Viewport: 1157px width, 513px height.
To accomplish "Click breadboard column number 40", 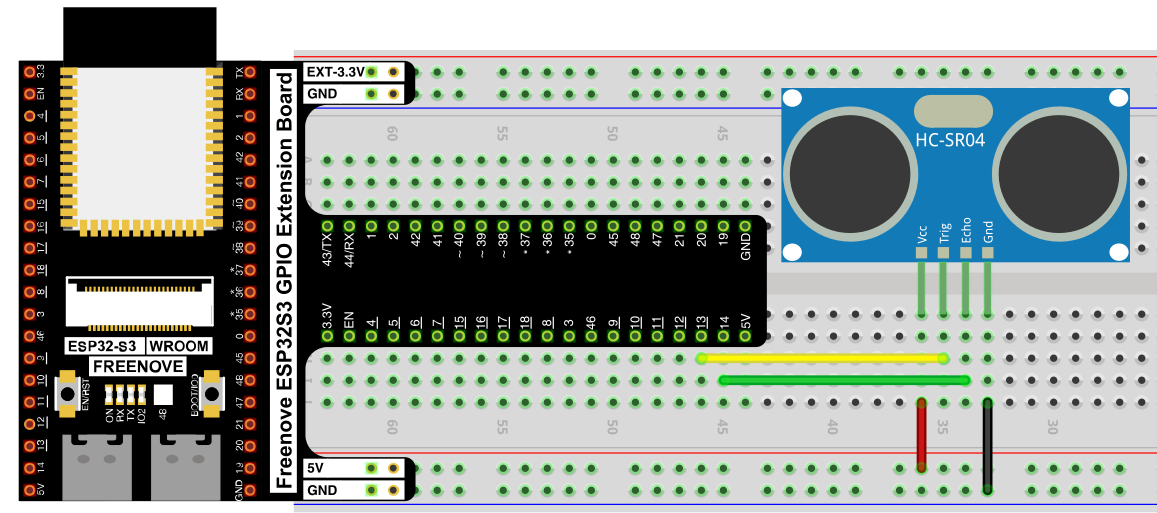I will 832,427.
